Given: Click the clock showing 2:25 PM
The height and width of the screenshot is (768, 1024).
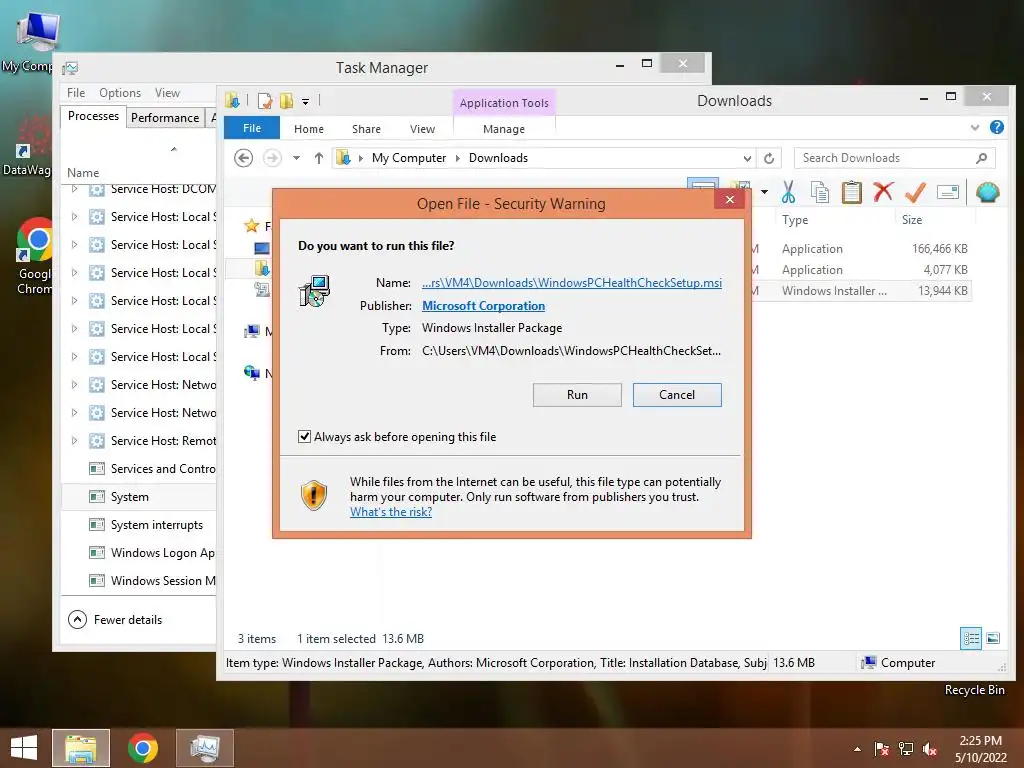Looking at the screenshot, I should click(x=980, y=741).
